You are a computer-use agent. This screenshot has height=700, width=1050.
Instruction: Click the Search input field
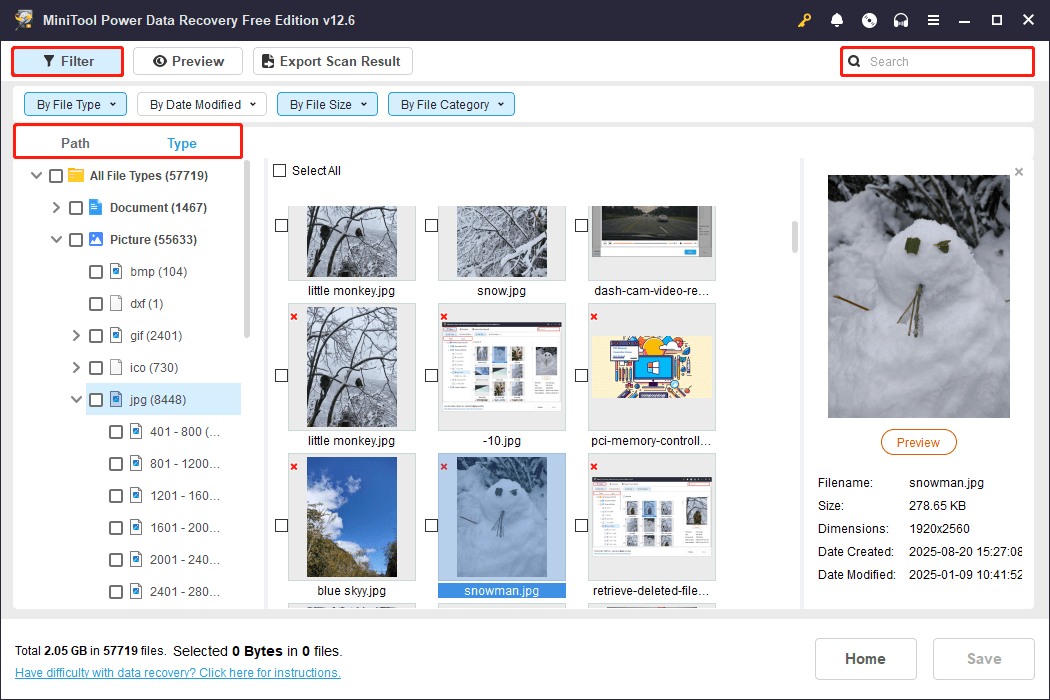[940, 61]
